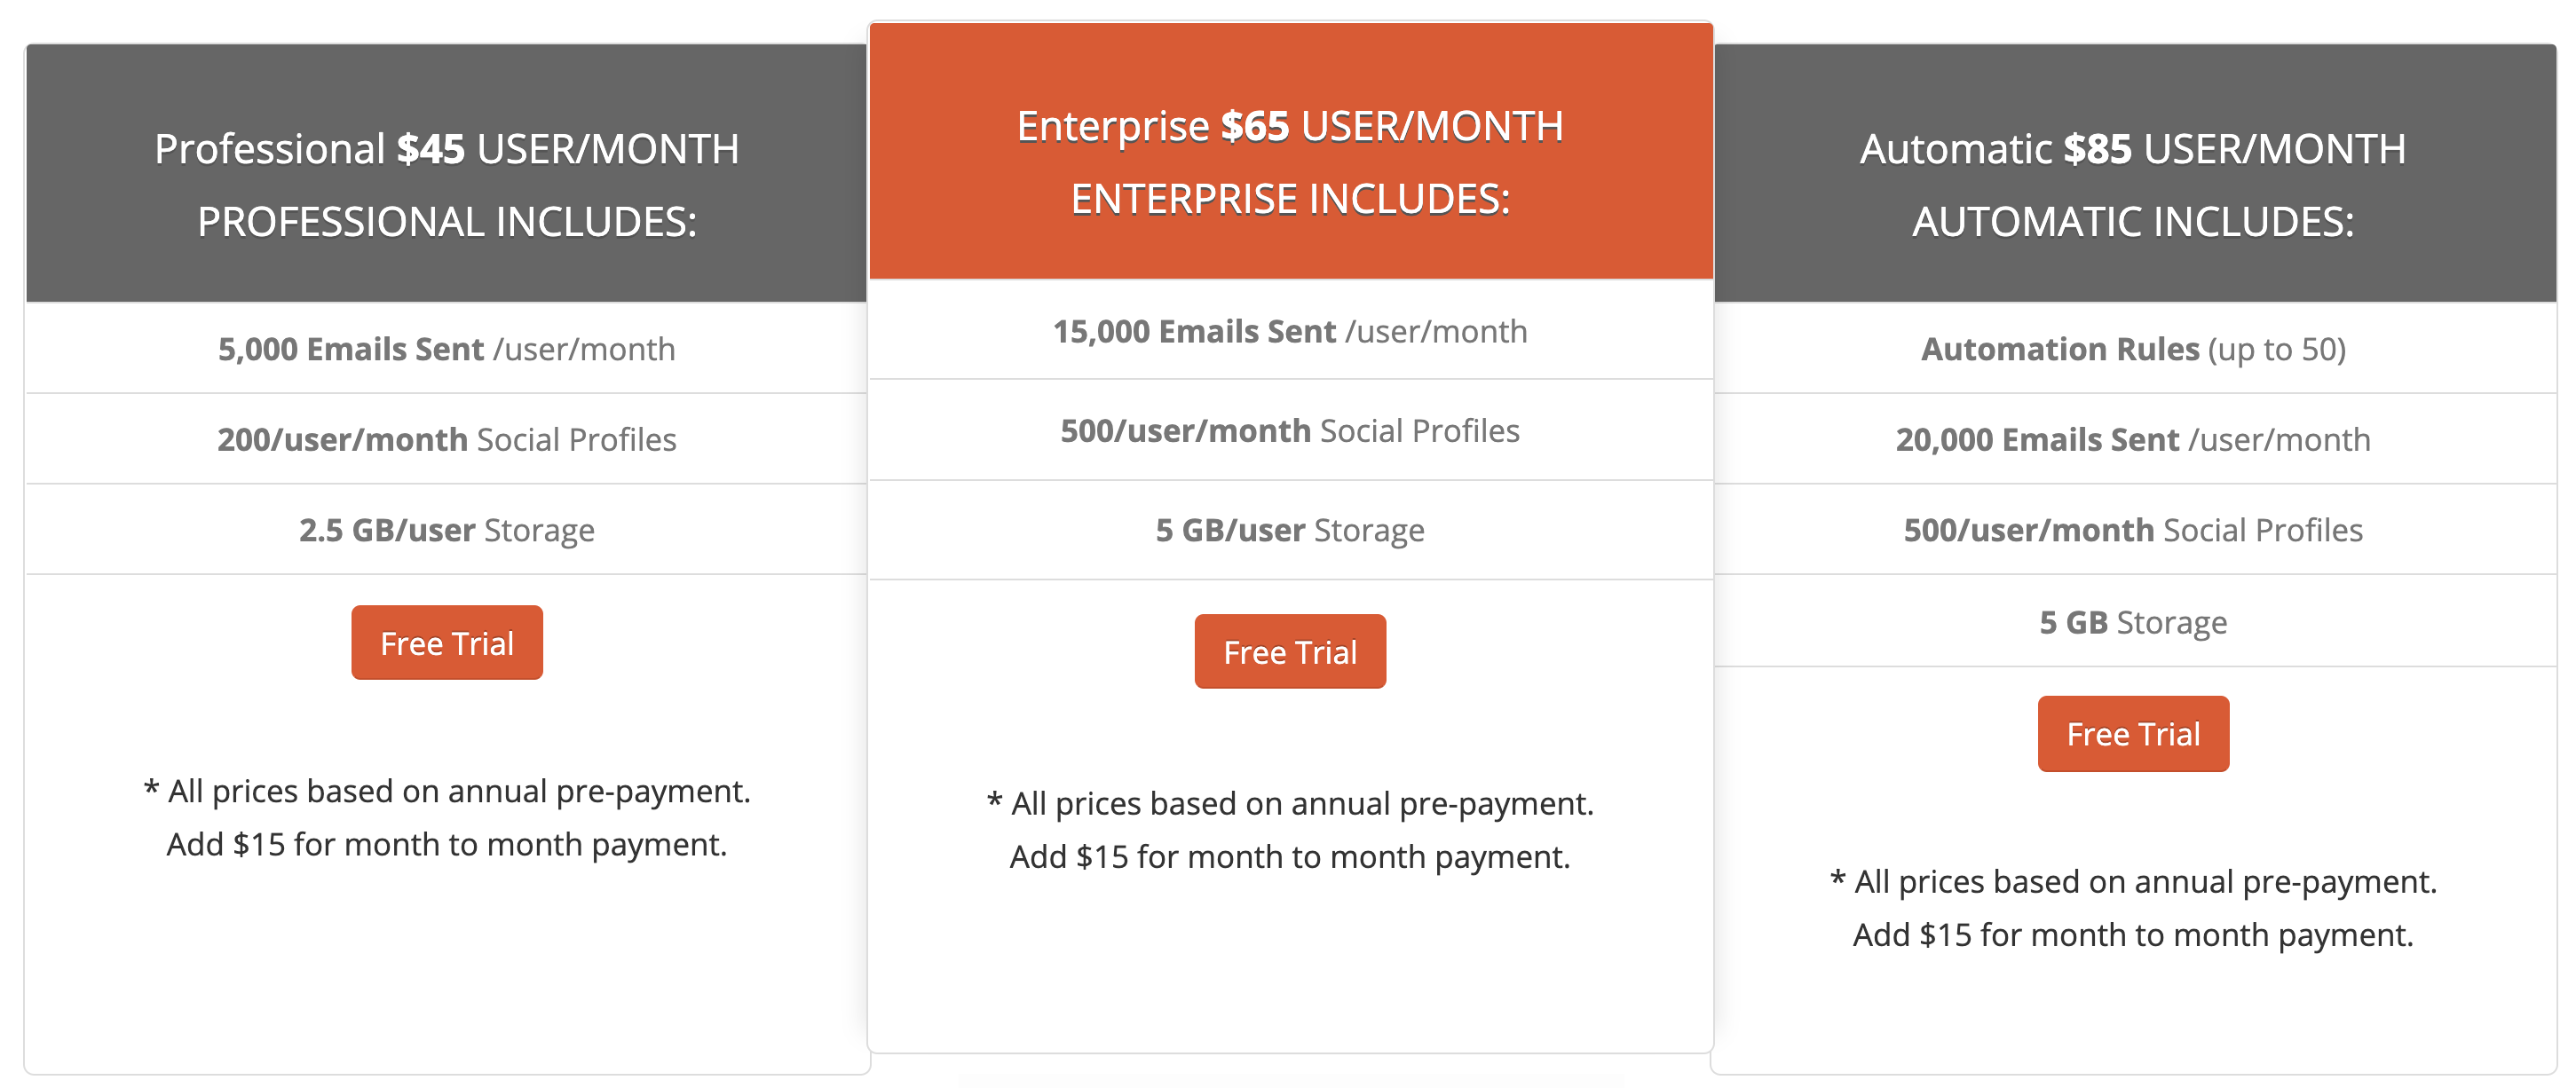Click the 15,000 Emails Sent row
This screenshot has height=1088, width=2576.
(x=1291, y=331)
